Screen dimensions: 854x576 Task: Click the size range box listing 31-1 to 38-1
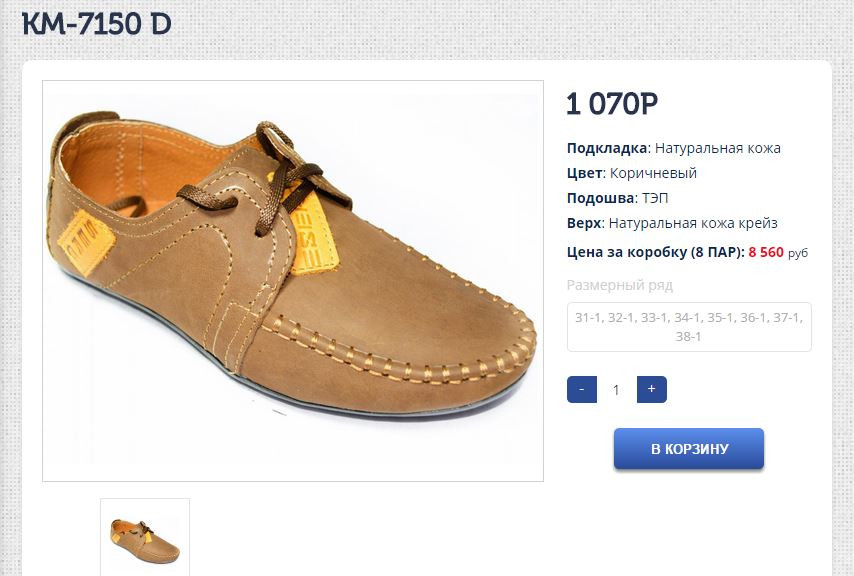tap(689, 327)
